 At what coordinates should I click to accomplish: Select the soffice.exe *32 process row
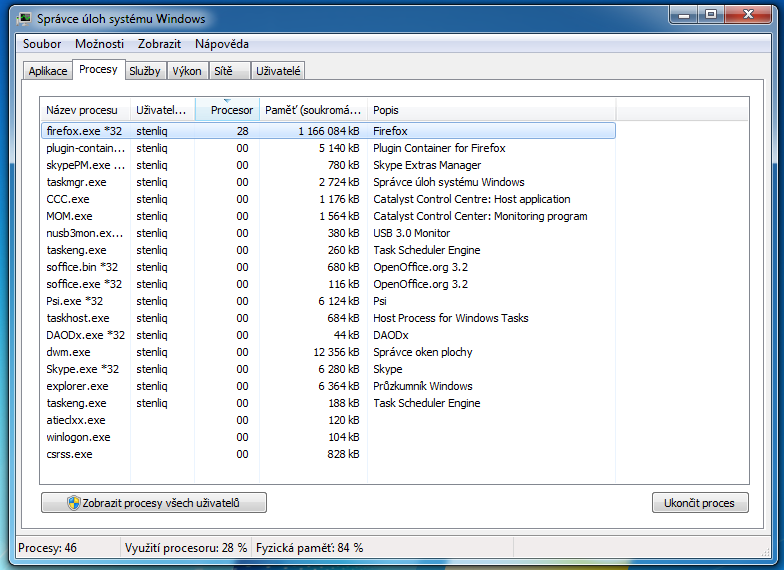328,284
